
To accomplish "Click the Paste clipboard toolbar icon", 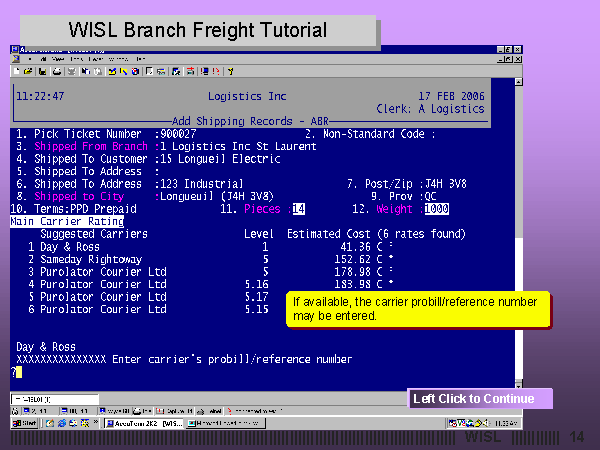I will pyautogui.click(x=98, y=71).
